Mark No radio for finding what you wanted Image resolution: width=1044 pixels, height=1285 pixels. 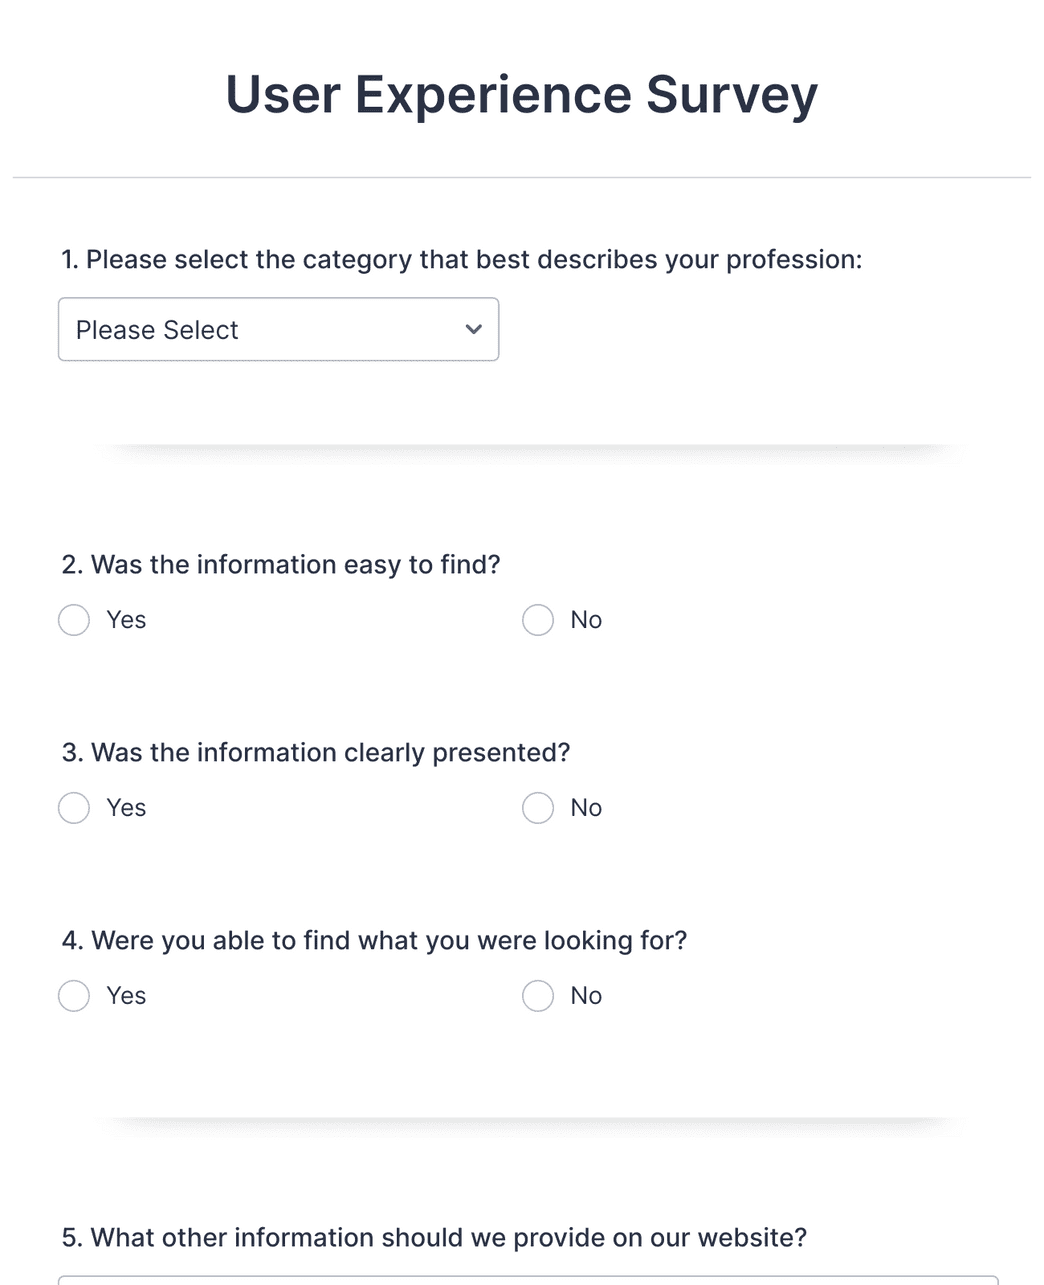click(538, 996)
